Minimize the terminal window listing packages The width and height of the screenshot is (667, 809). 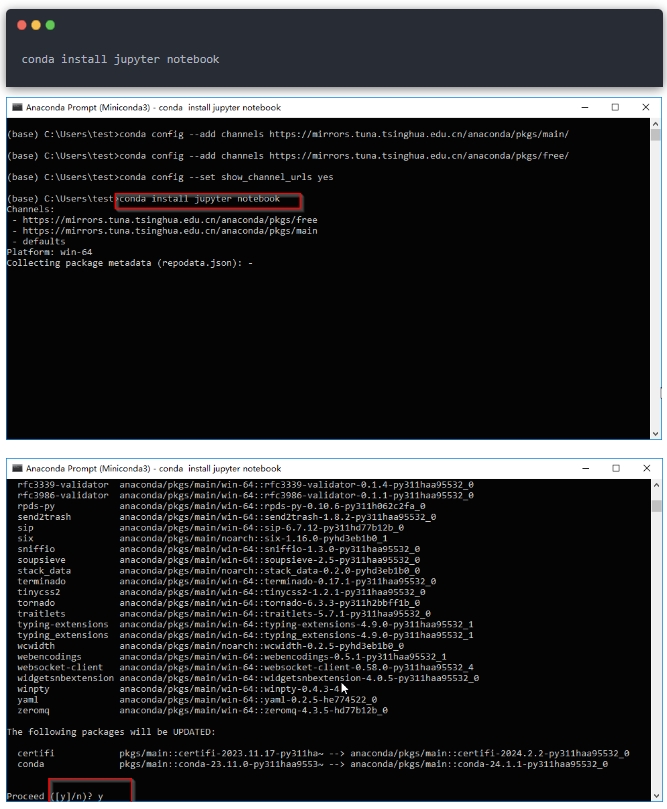(585, 468)
